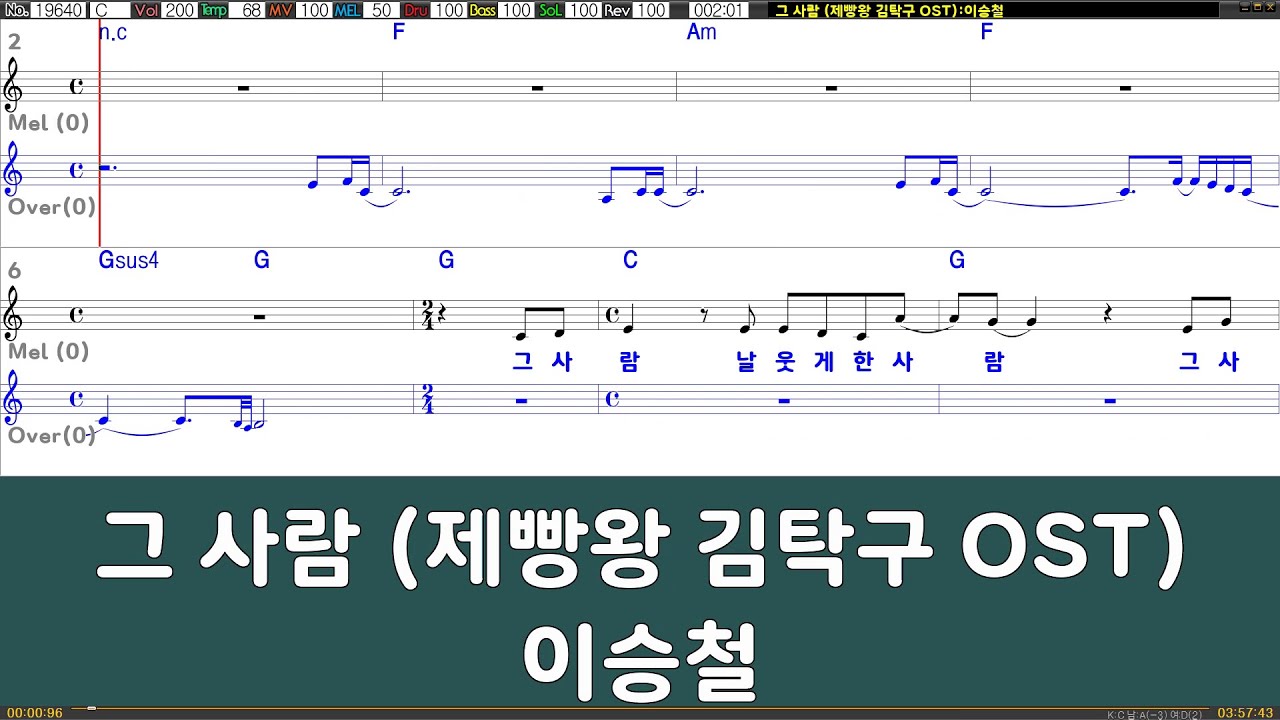Viewport: 1280px width, 720px height.
Task: Click the playback progress bar handle
Action: click(x=91, y=708)
